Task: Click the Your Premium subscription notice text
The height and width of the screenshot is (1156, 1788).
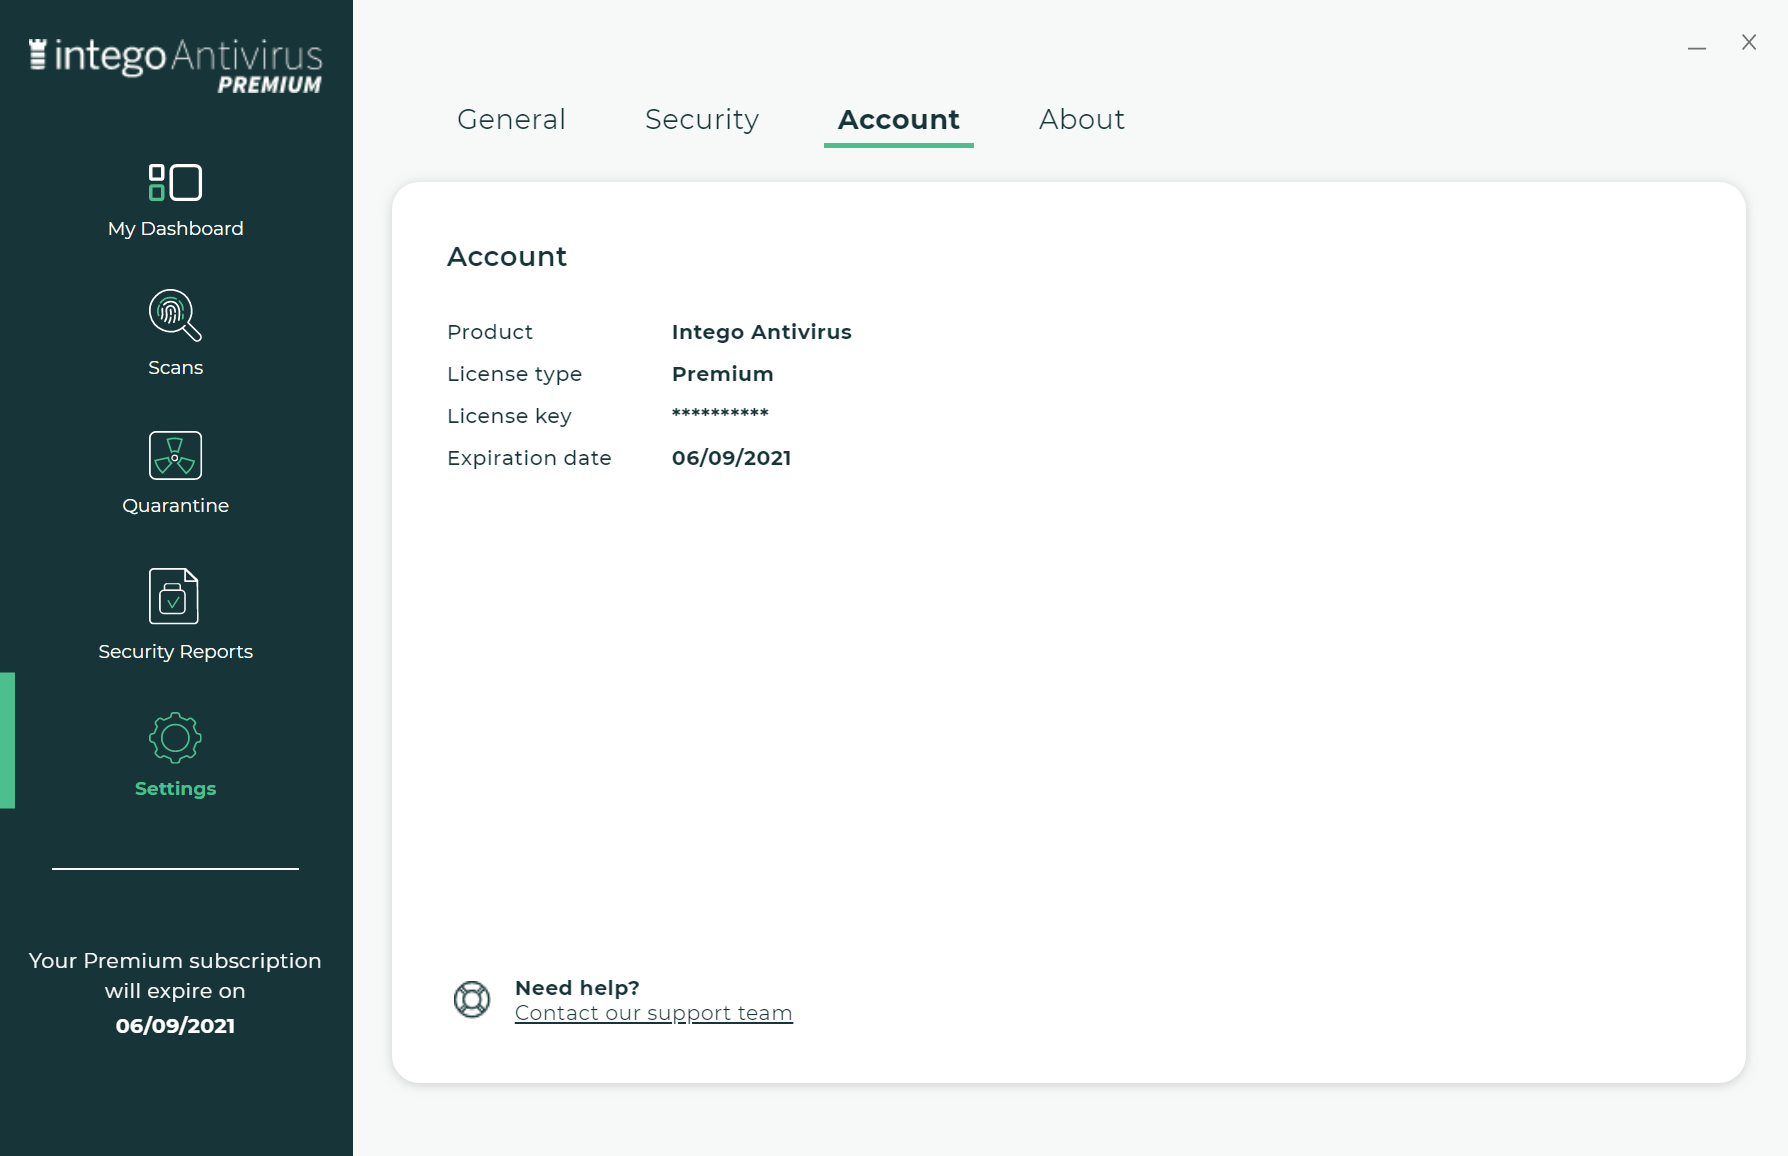Action: click(x=175, y=976)
